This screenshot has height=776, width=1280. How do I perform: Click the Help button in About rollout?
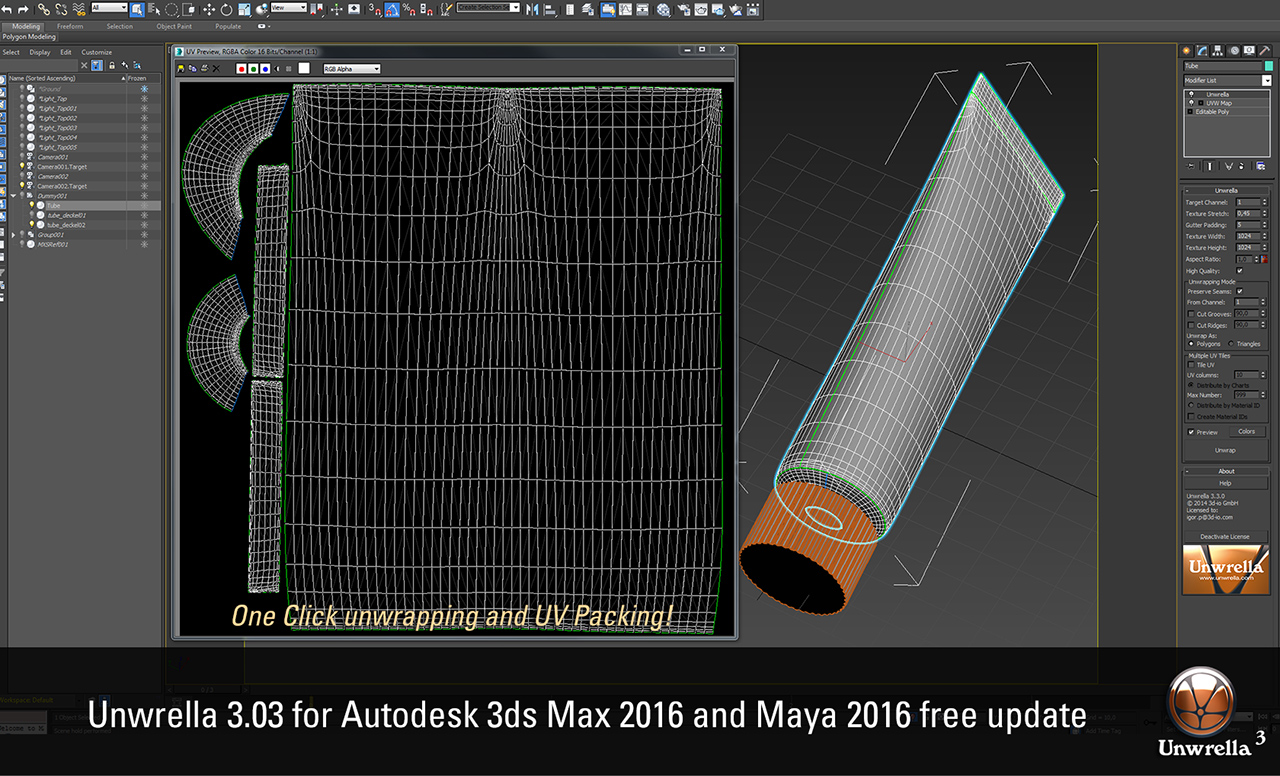click(x=1227, y=483)
